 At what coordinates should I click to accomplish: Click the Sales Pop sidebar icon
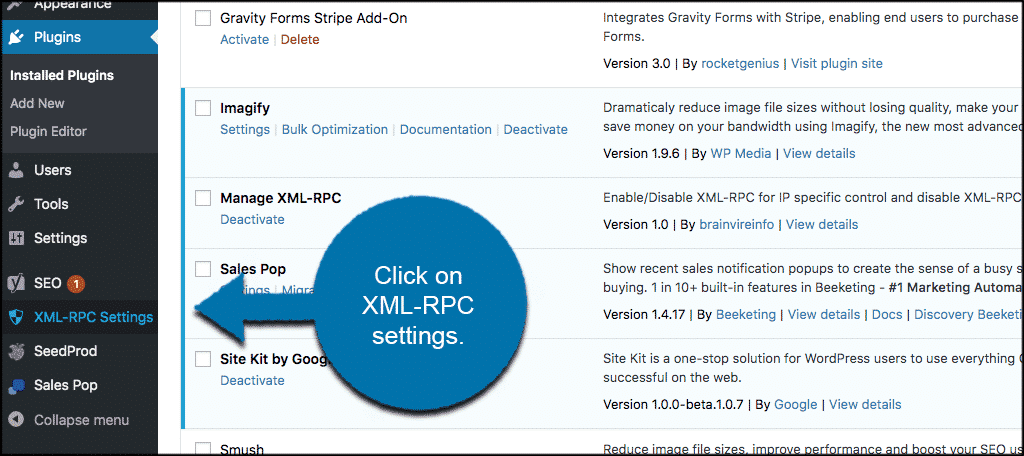point(16,385)
